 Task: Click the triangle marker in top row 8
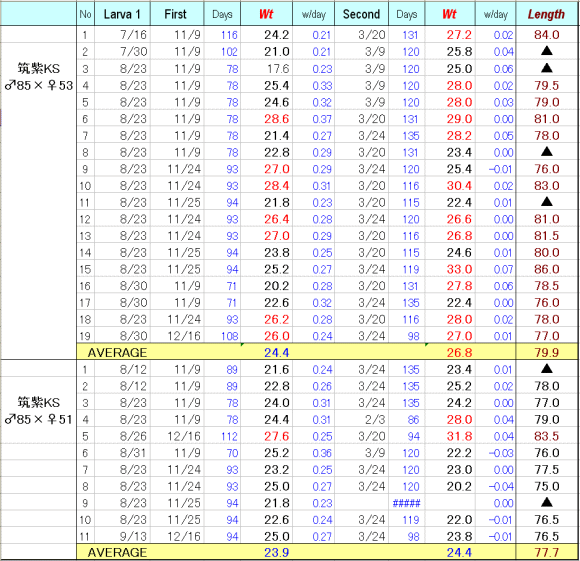point(546,152)
